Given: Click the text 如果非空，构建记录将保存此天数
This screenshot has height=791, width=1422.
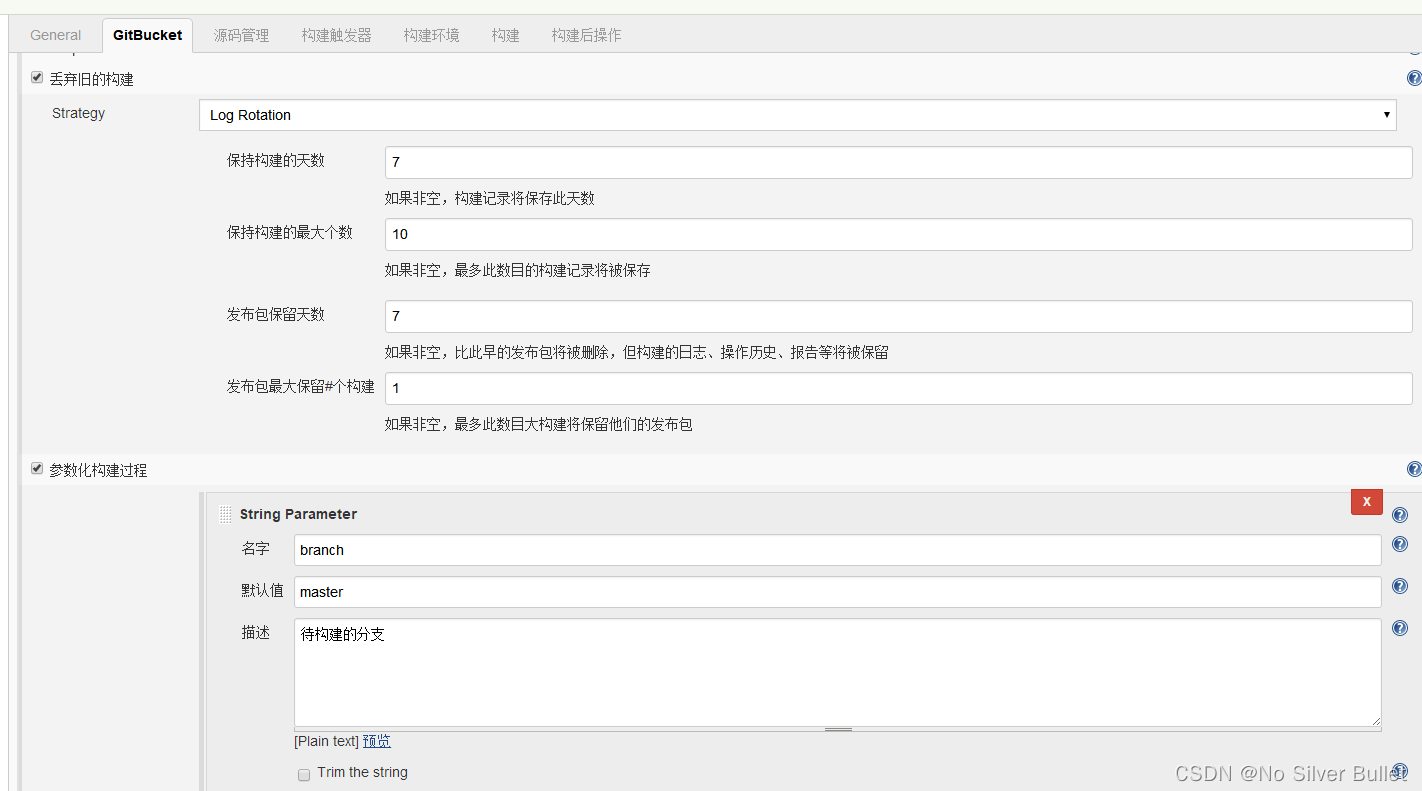Looking at the screenshot, I should pyautogui.click(x=490, y=198).
